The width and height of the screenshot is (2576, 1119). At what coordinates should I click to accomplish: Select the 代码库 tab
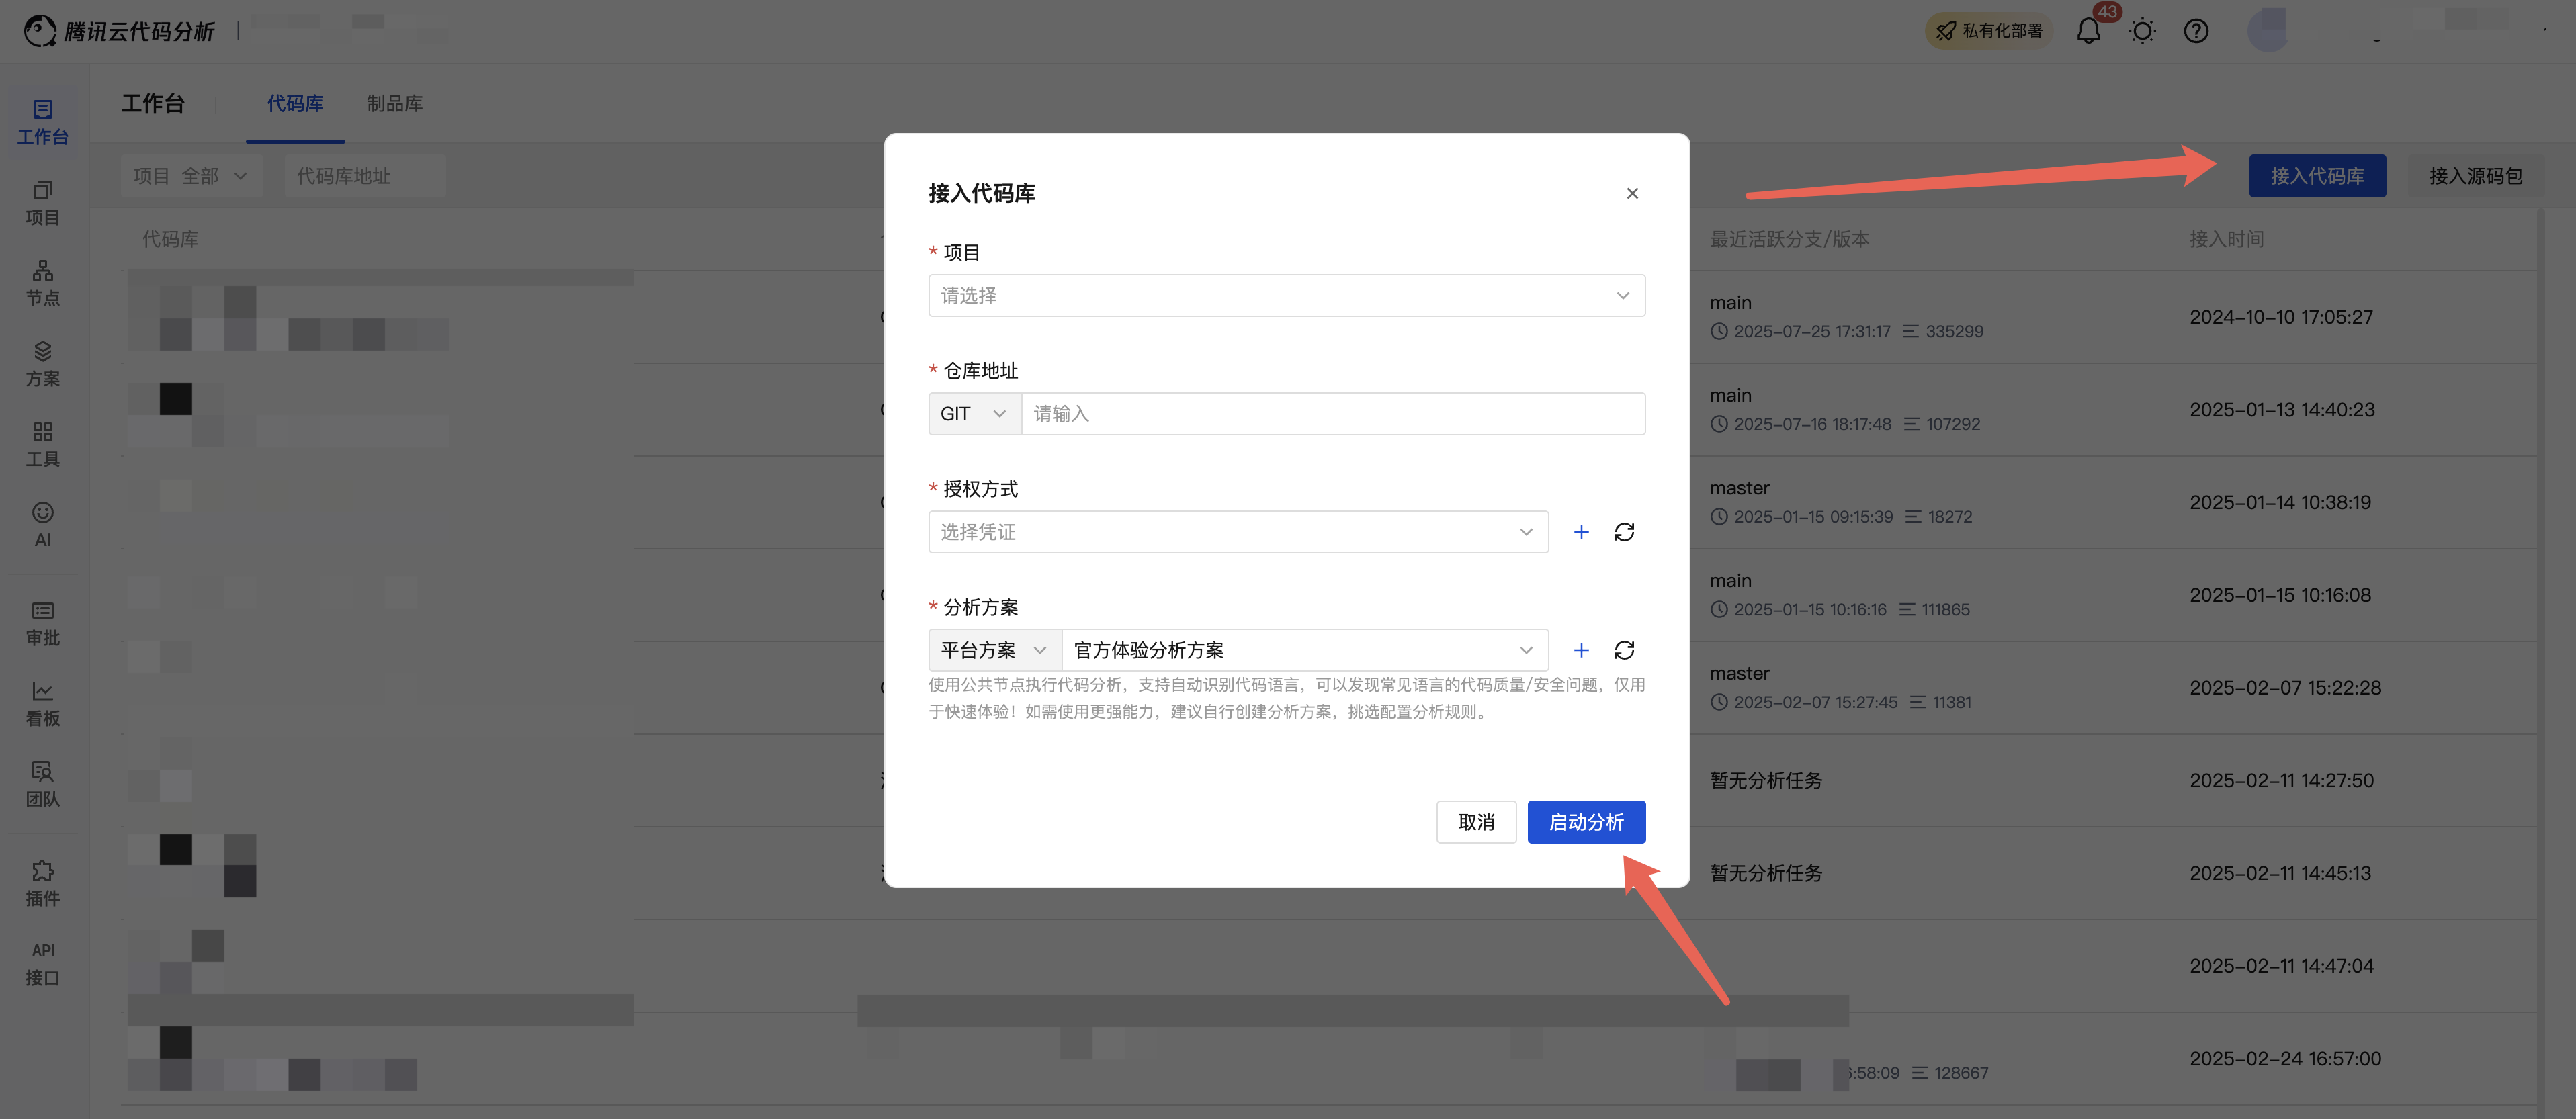[x=295, y=104]
